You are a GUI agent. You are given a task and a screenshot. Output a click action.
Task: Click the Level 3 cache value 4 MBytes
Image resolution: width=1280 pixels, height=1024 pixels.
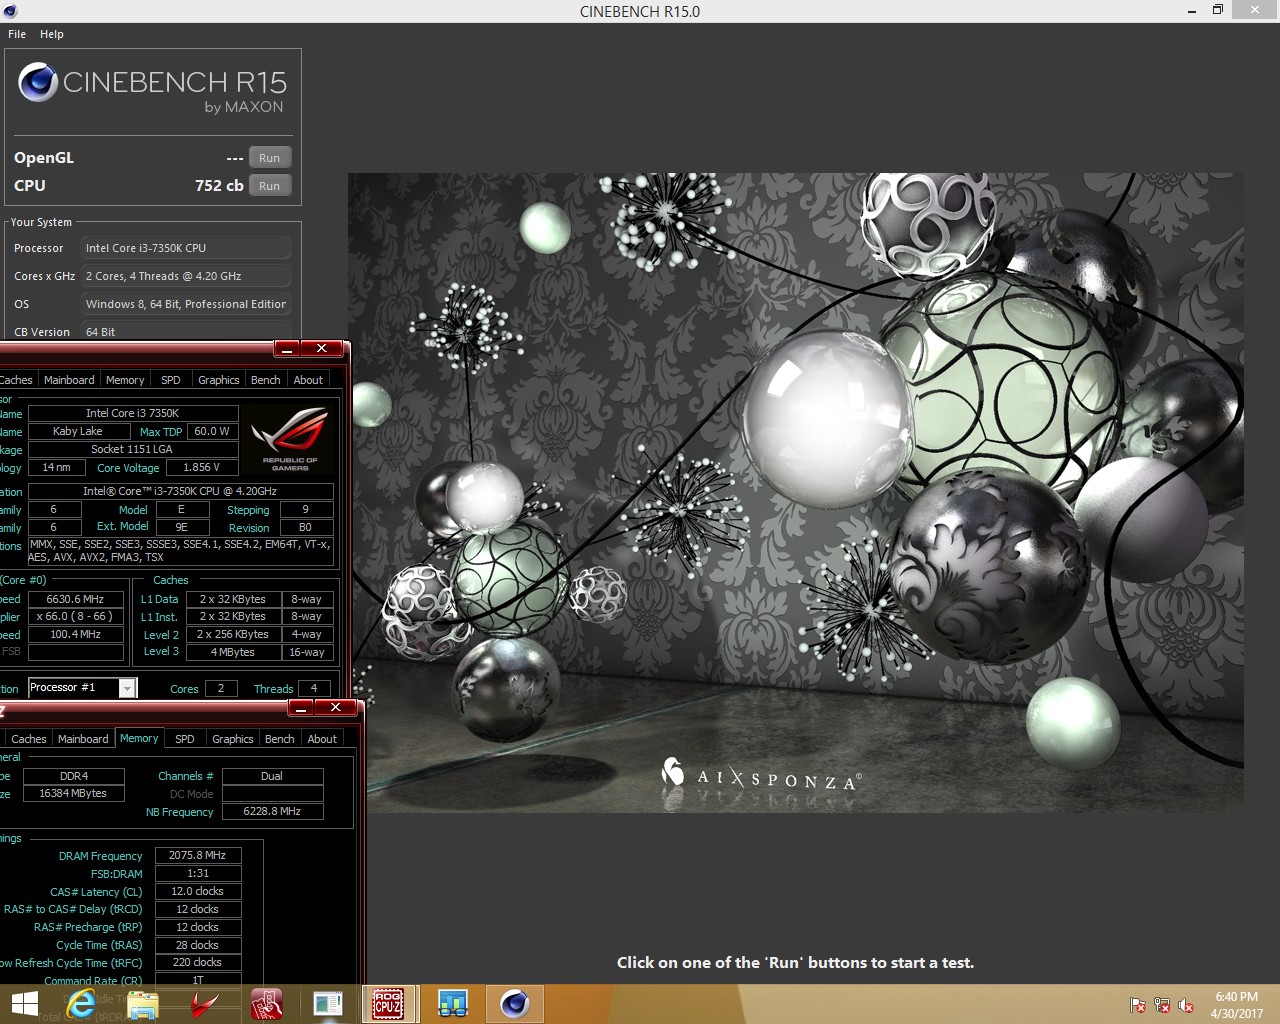coord(233,653)
